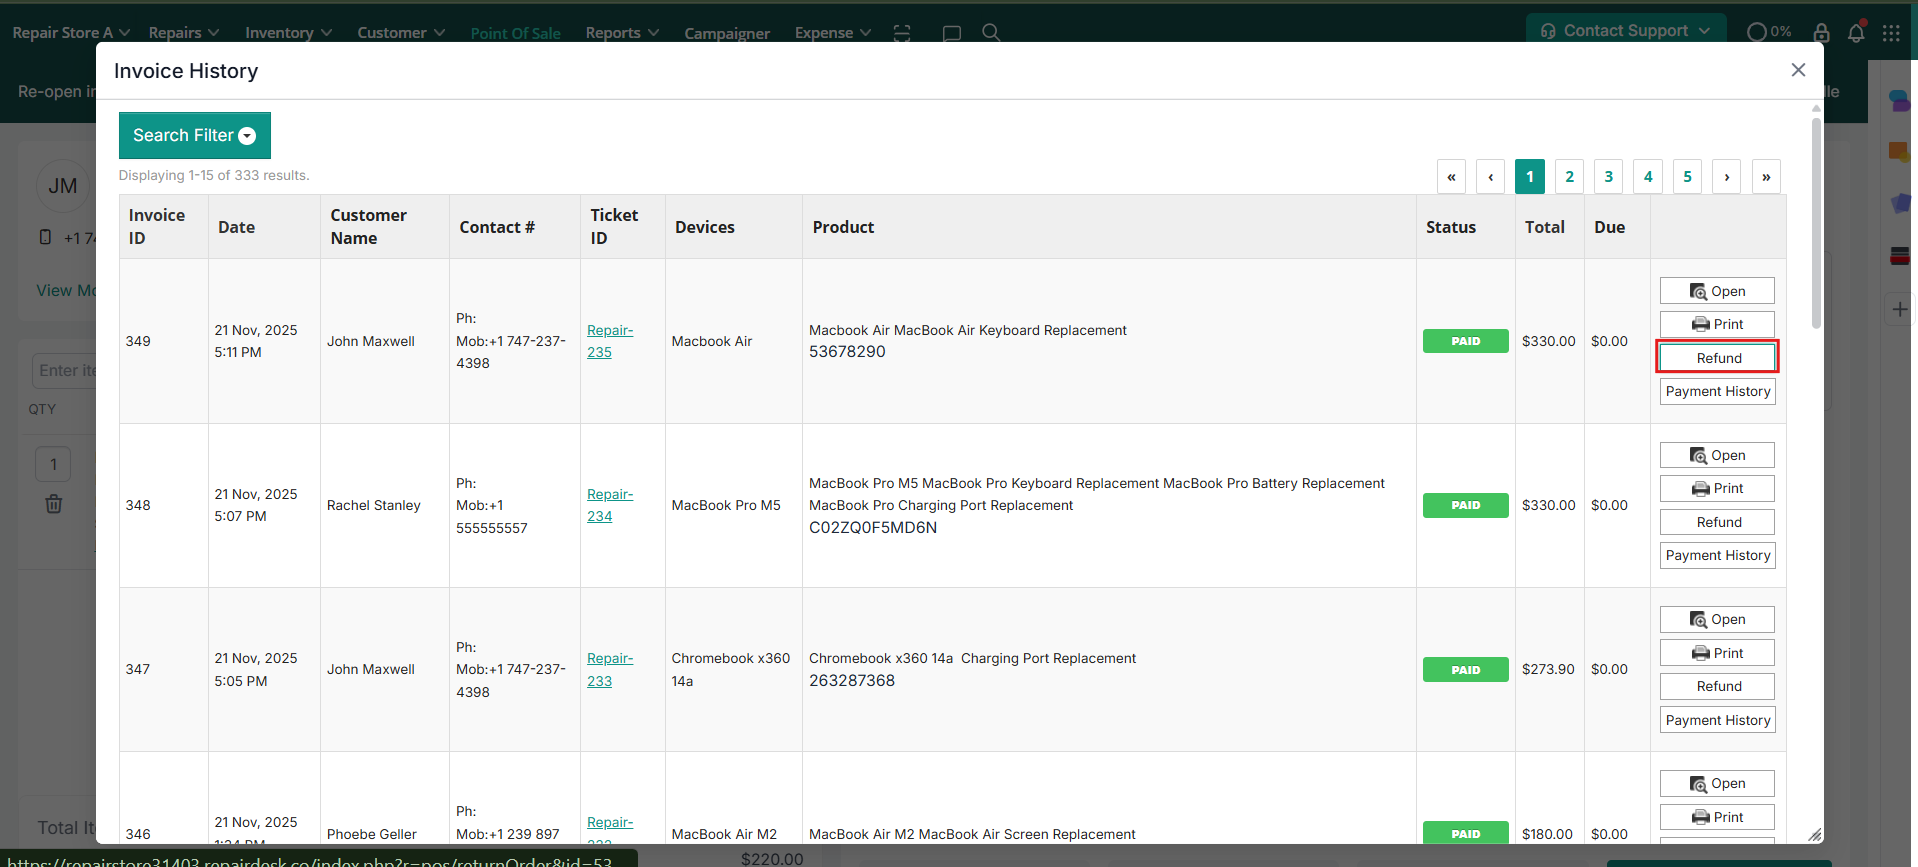Select page 1 in pagination
Viewport: 1918px width, 867px height.
pos(1529,176)
